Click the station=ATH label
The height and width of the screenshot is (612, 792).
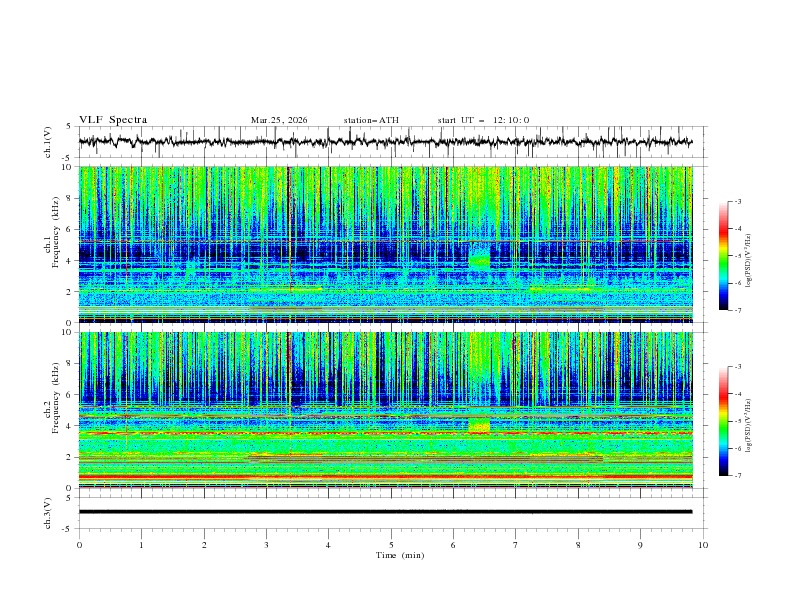[371, 120]
